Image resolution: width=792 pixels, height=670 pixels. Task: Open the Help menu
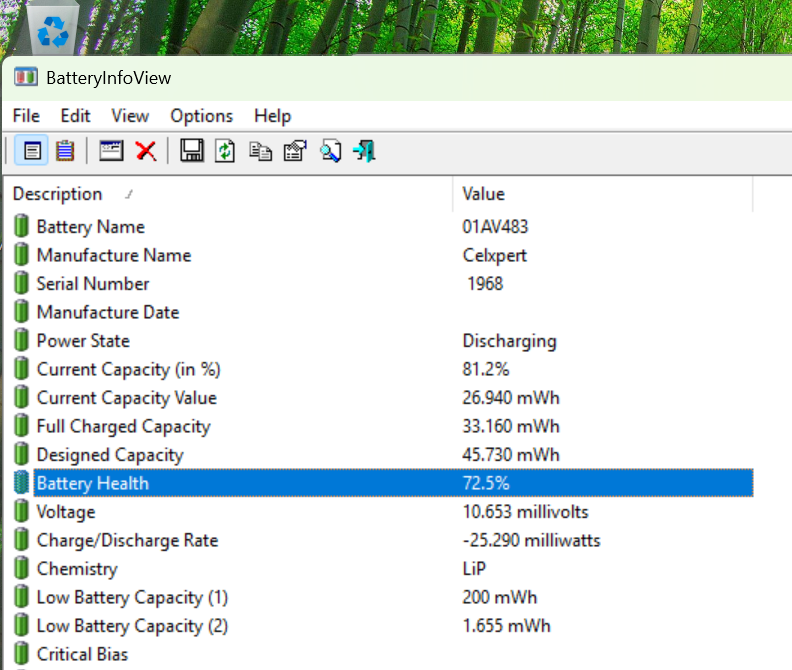point(272,116)
